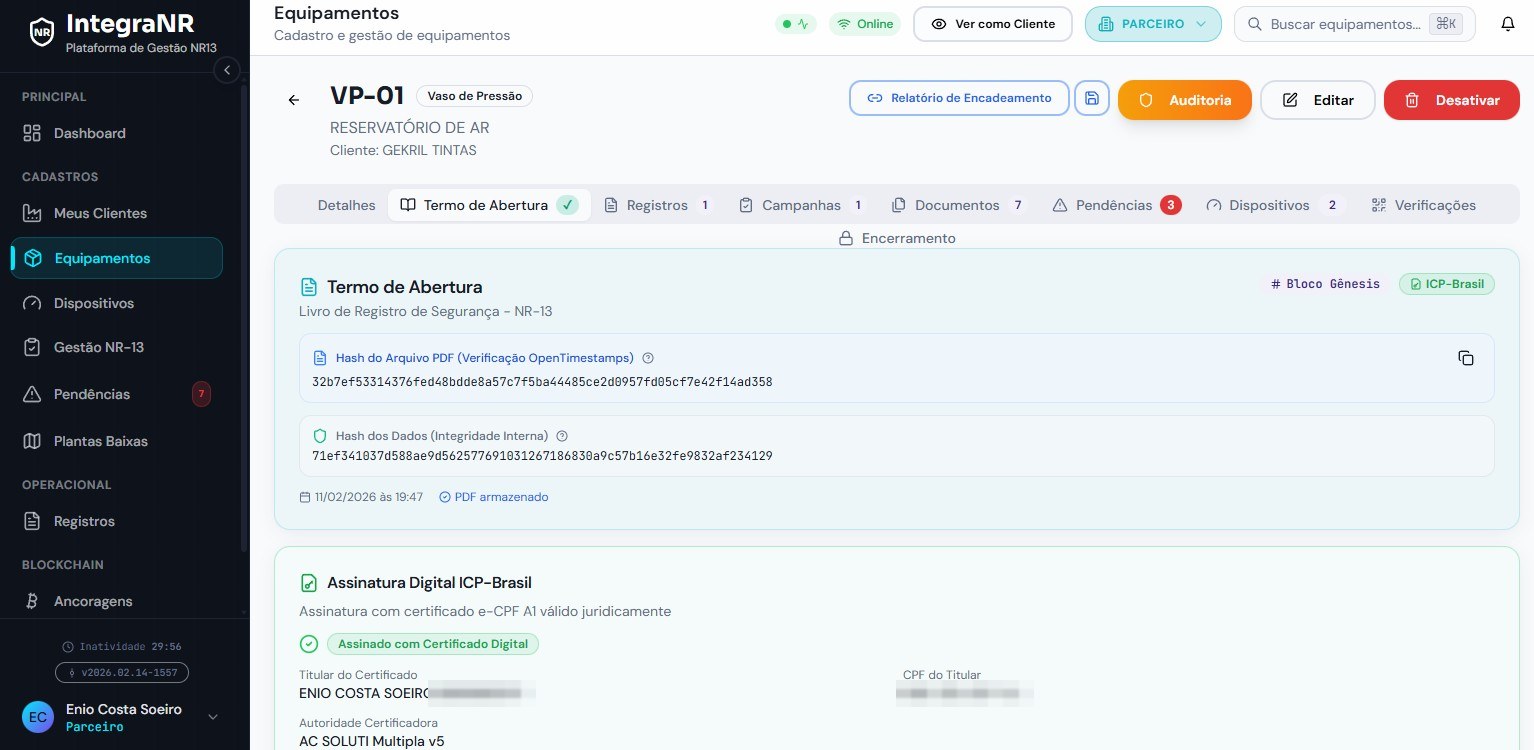Viewport: 1534px width, 750px height.
Task: Open the Registros tab
Action: 659,205
